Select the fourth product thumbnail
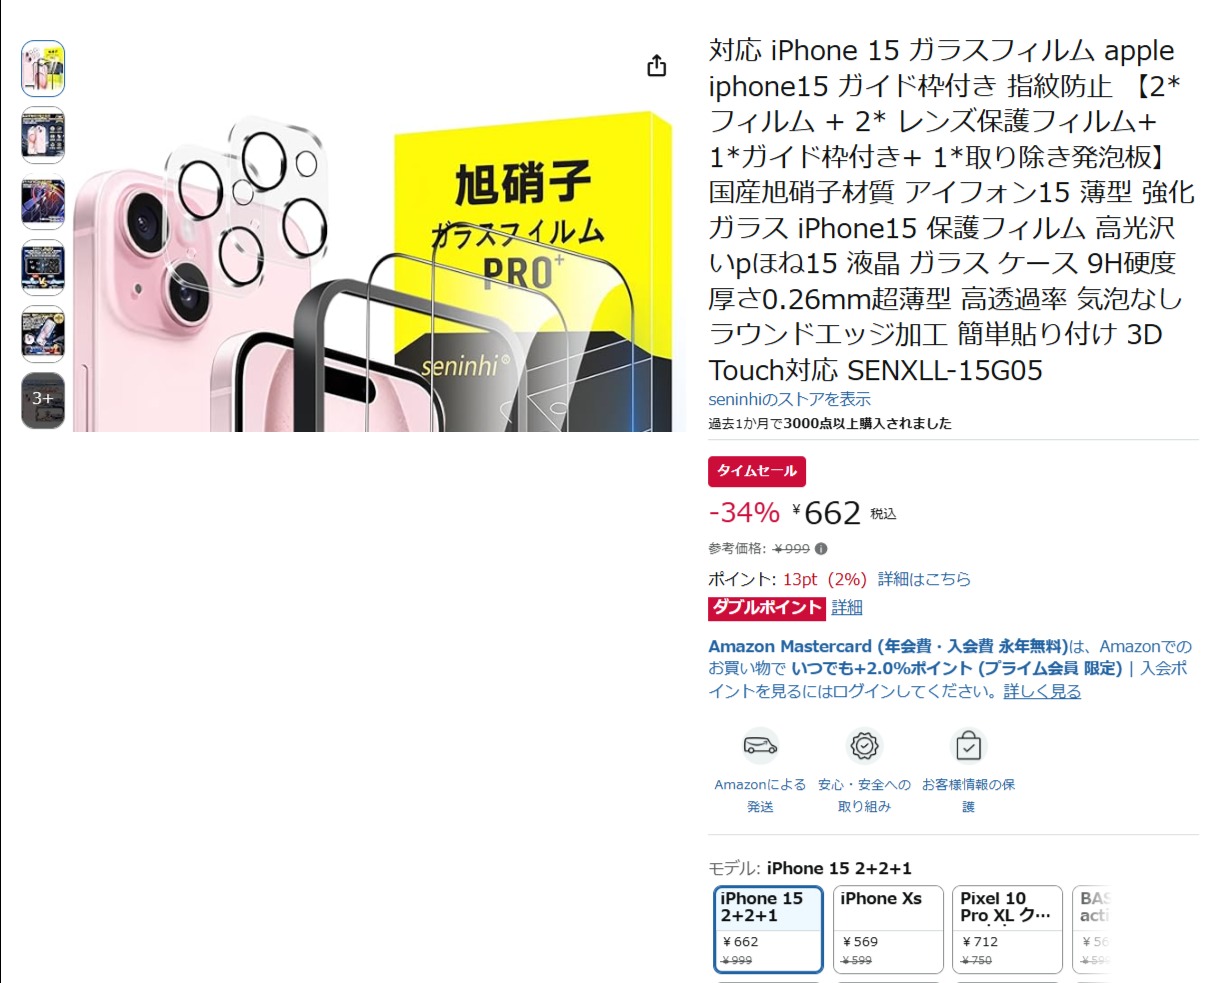Screen dimensions: 1208x983 tap(43, 268)
